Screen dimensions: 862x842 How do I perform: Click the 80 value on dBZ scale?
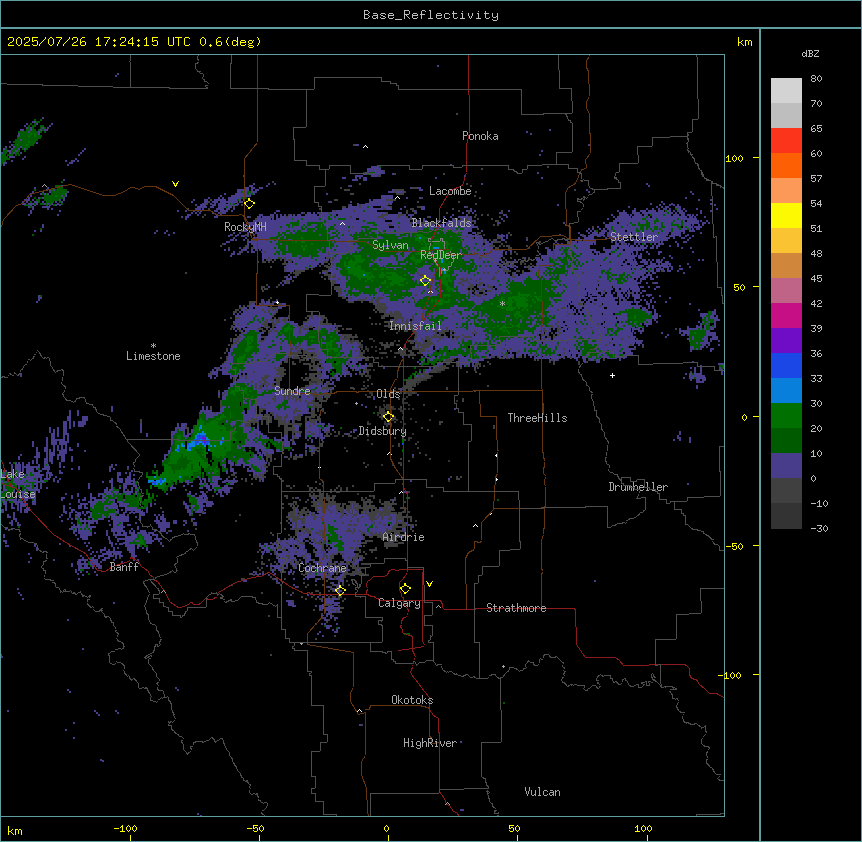click(816, 79)
